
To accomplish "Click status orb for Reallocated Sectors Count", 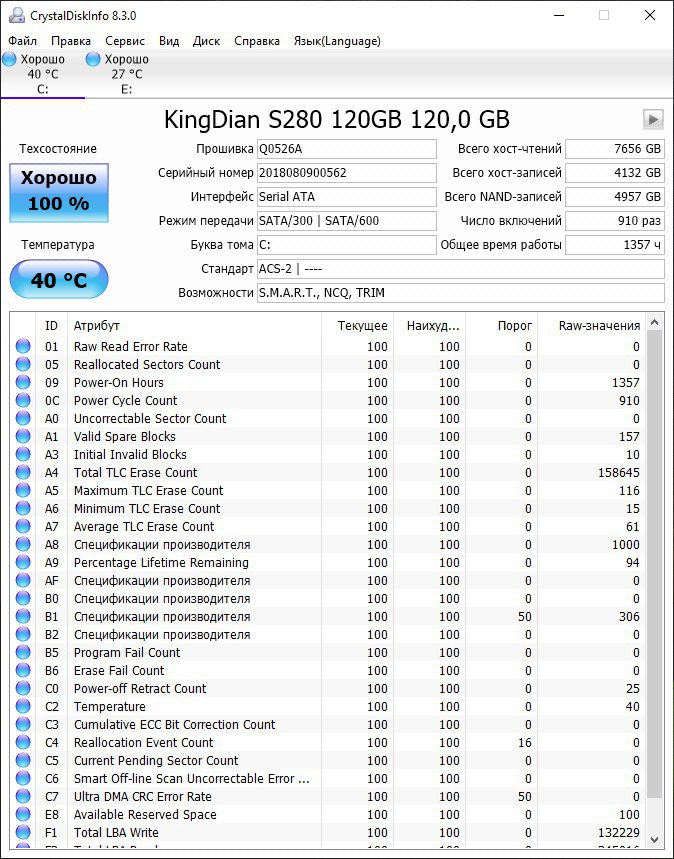I will point(23,364).
